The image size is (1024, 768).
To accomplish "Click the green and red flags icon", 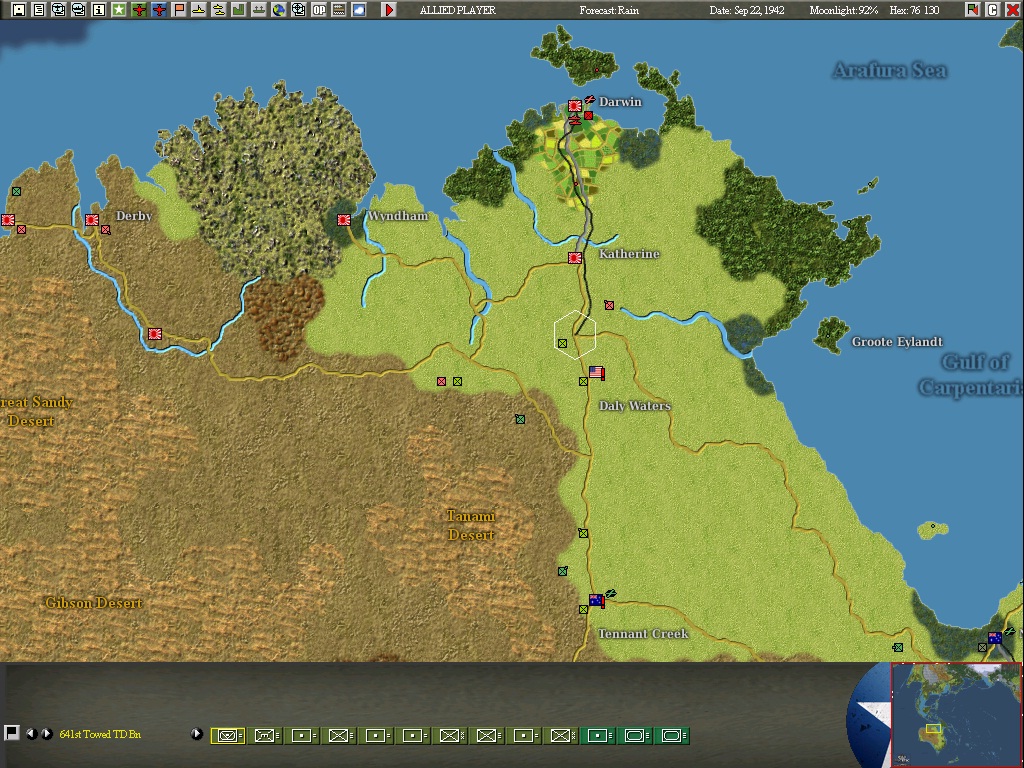I will point(973,9).
